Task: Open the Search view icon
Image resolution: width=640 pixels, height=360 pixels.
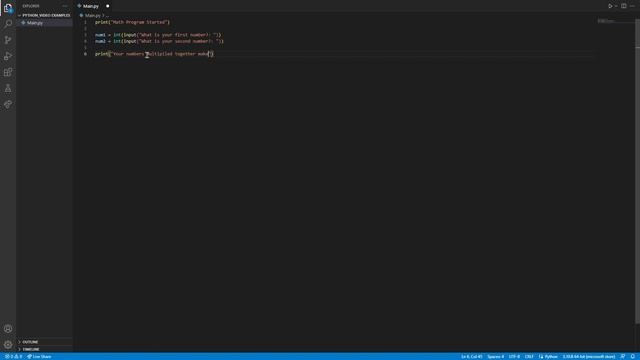Action: (8, 24)
